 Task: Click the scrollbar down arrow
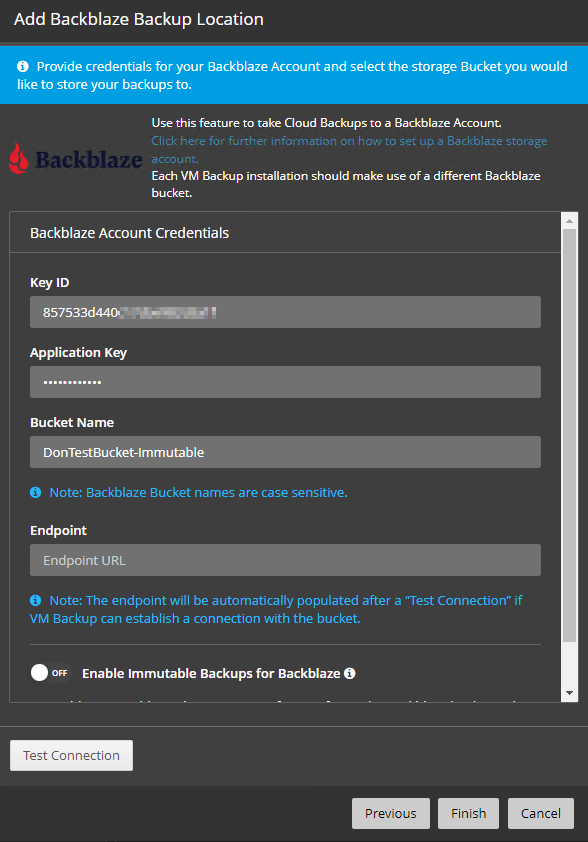point(569,693)
